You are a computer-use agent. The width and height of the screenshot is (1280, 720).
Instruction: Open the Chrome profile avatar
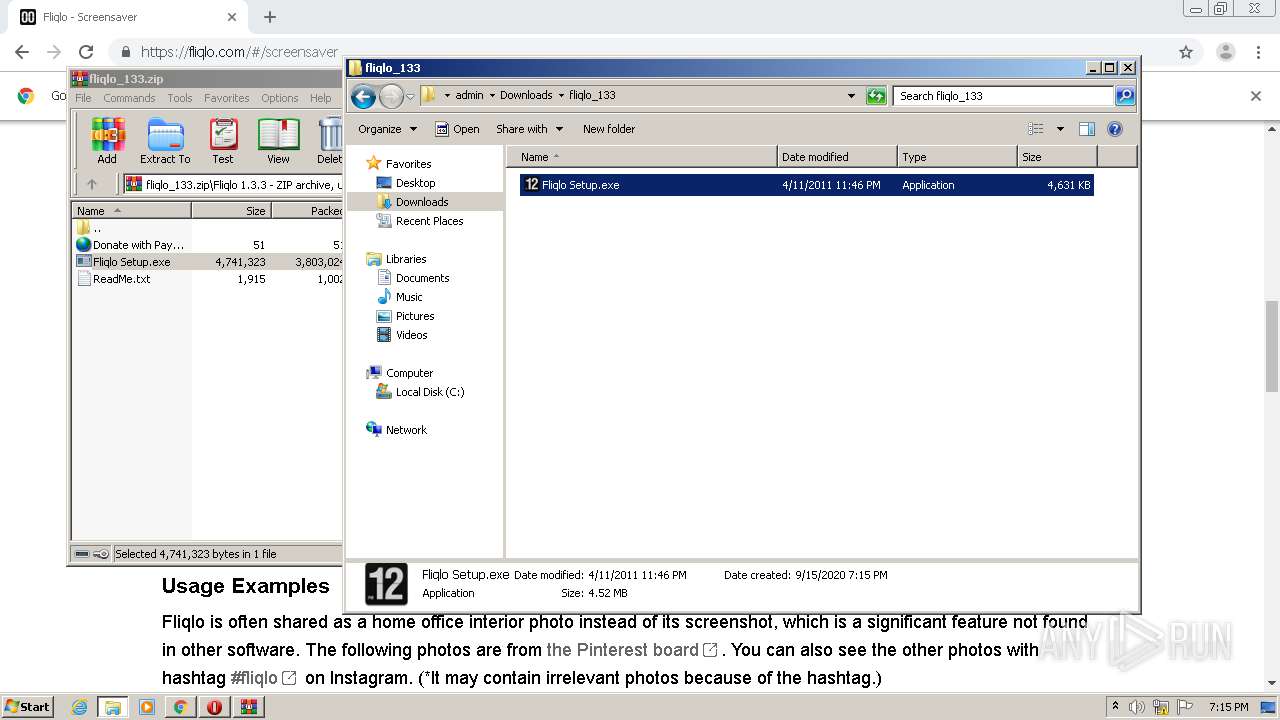1226,52
